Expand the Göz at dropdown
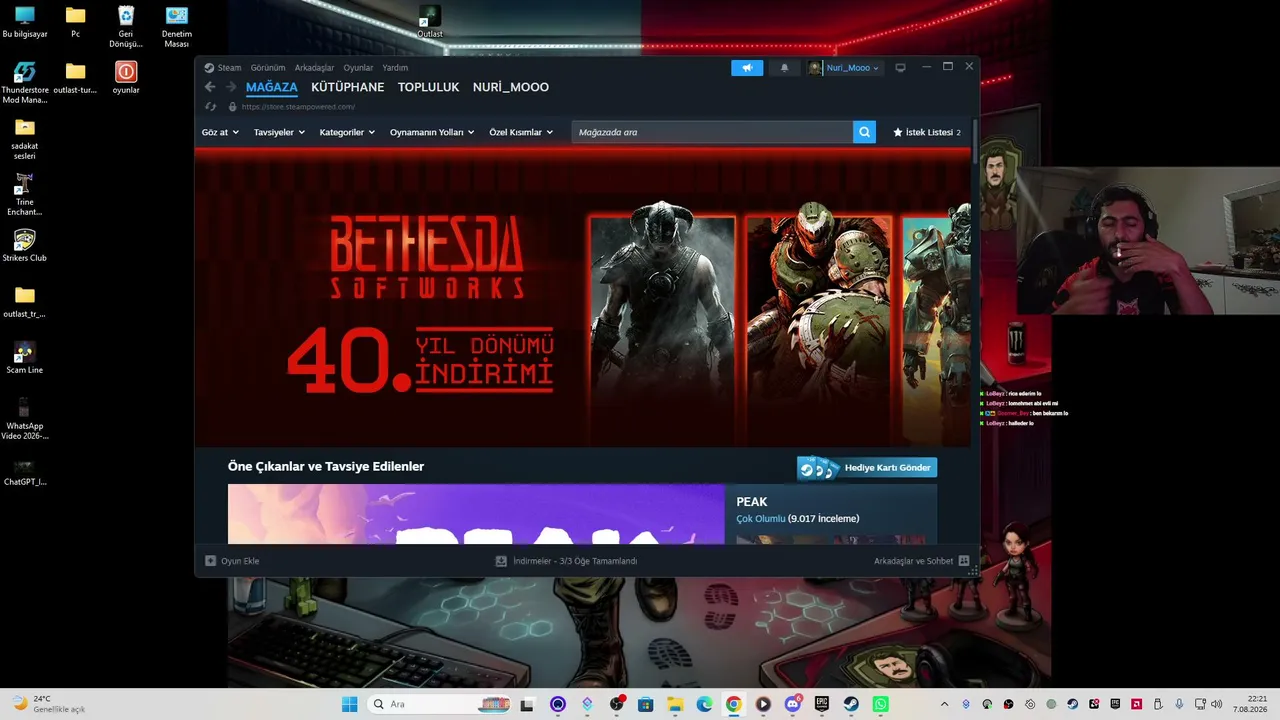The height and width of the screenshot is (720, 1280). 220,132
